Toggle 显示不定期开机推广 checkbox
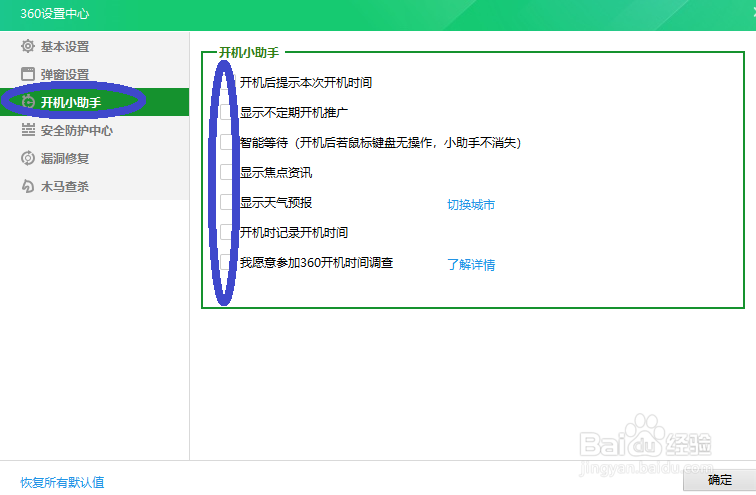Screen dimensions: 756x495 pos(226,112)
